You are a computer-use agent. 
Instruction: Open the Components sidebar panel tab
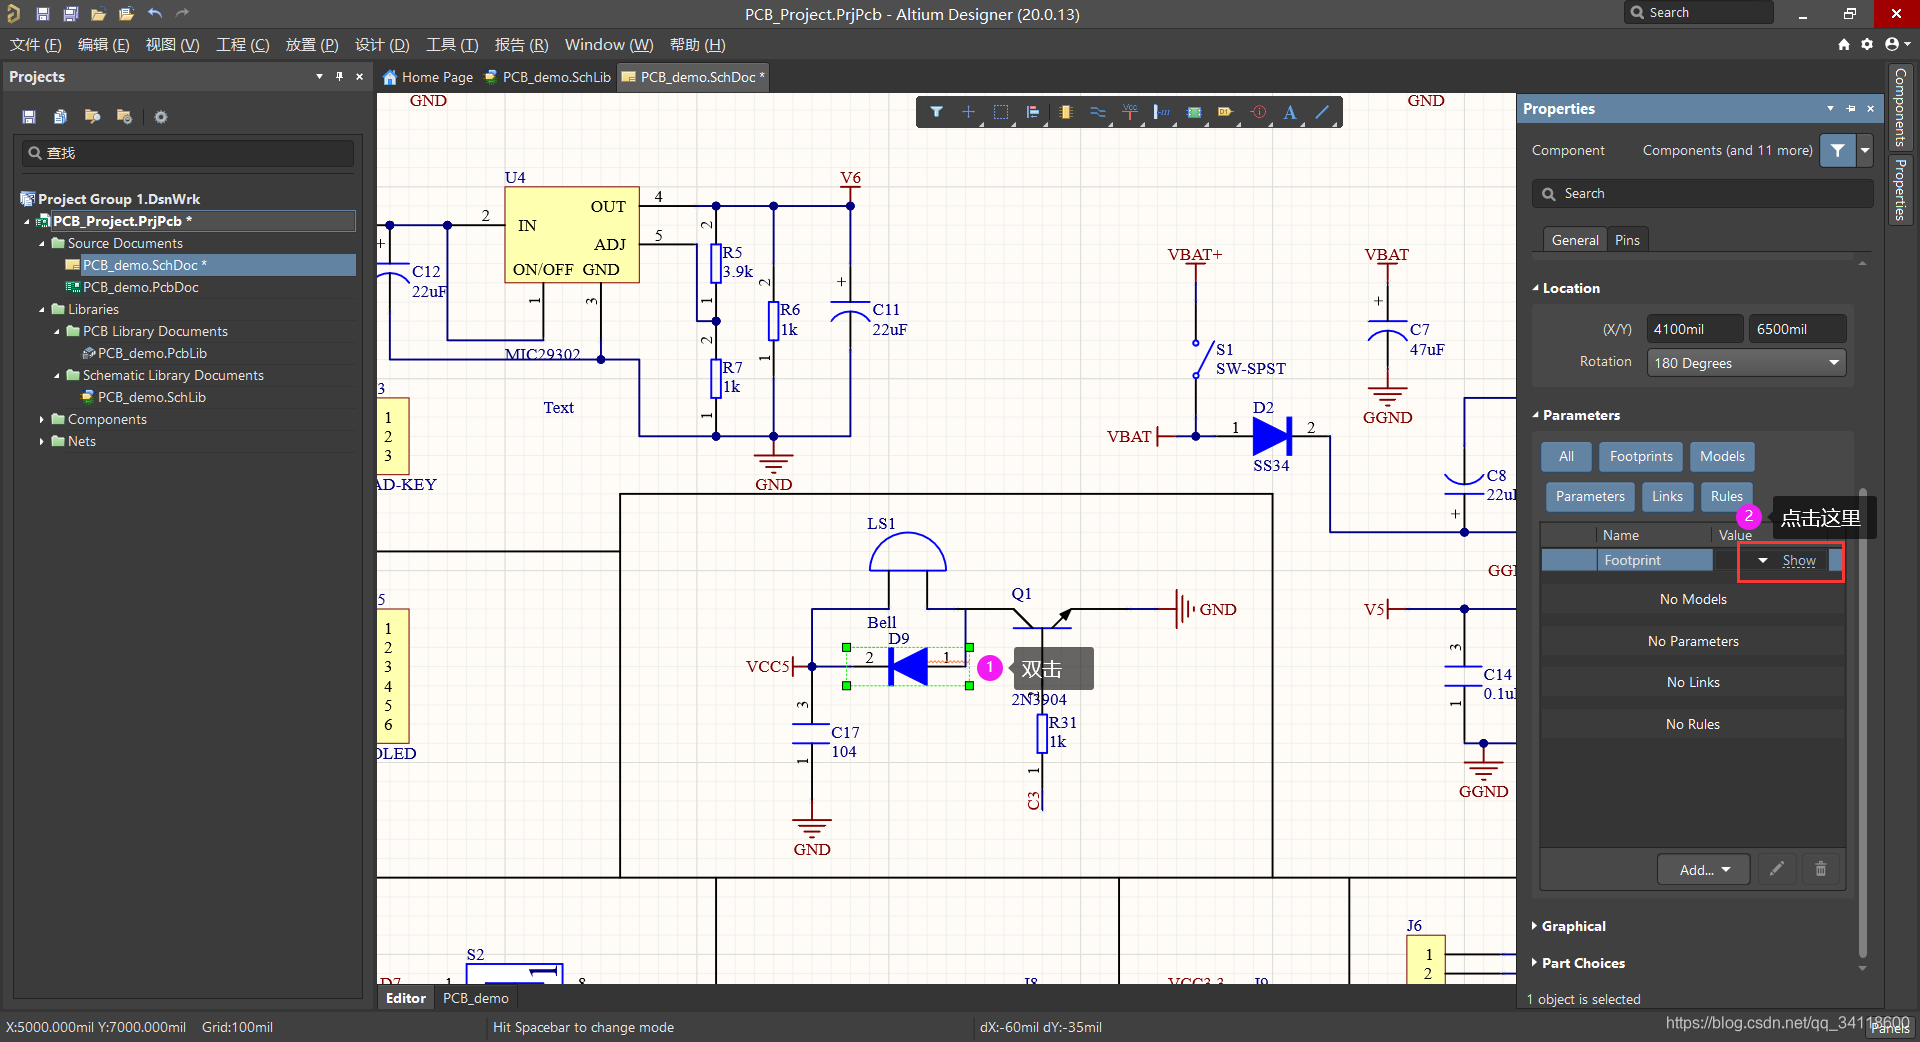[x=1900, y=106]
